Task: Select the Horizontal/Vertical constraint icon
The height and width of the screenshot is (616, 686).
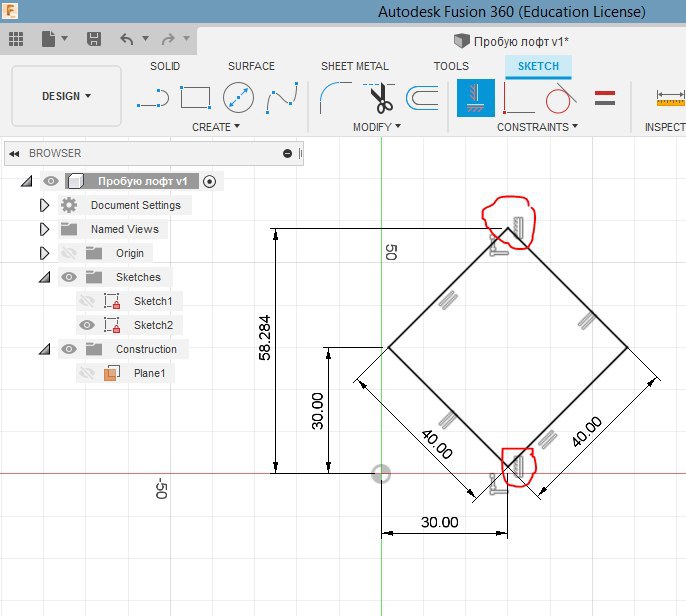Action: (476, 98)
